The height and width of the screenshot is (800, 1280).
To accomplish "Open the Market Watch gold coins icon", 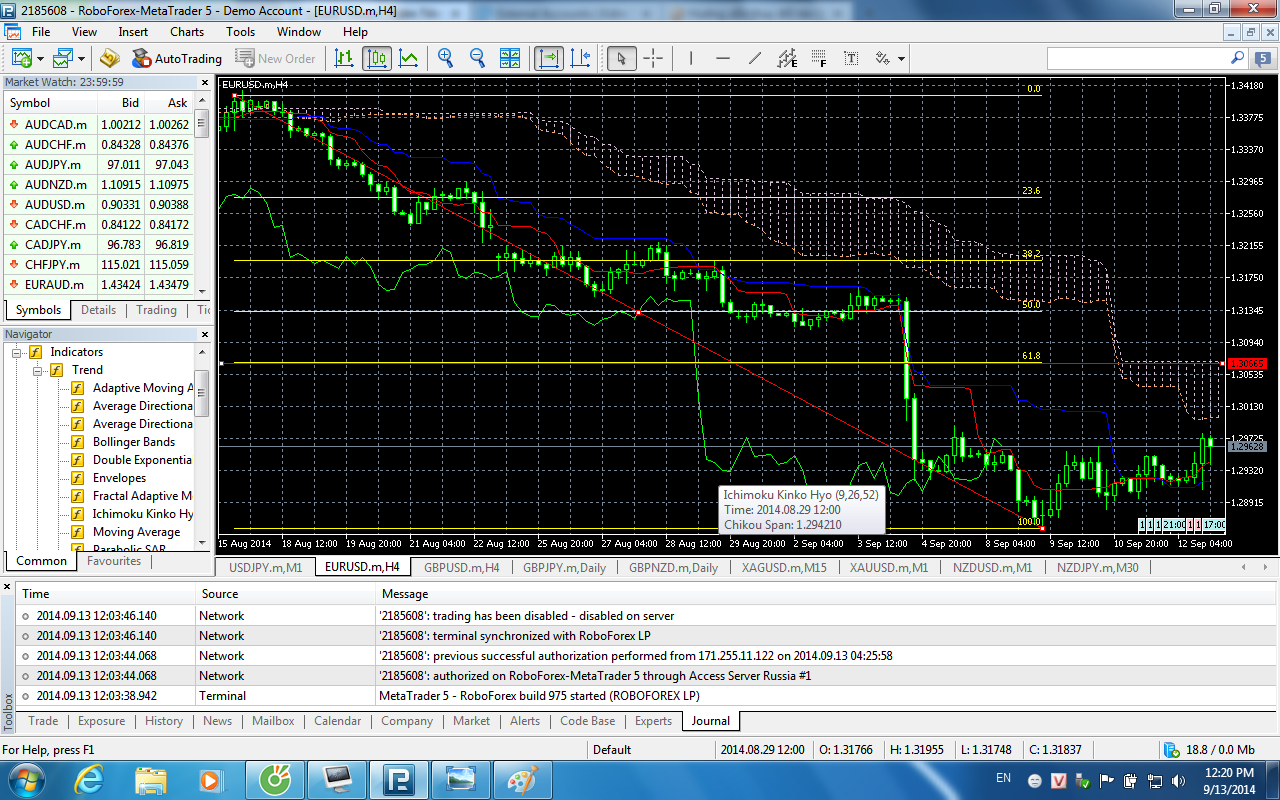I will click(x=110, y=58).
